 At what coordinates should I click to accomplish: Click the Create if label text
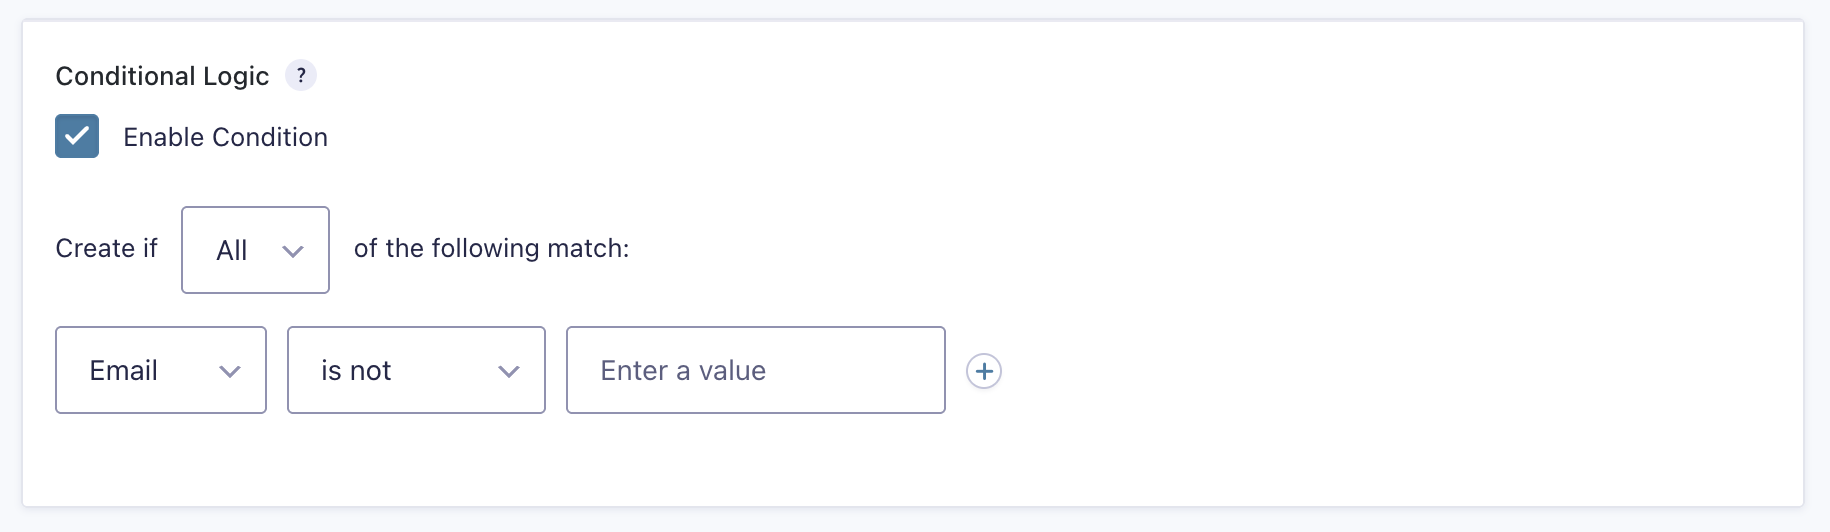coord(106,248)
